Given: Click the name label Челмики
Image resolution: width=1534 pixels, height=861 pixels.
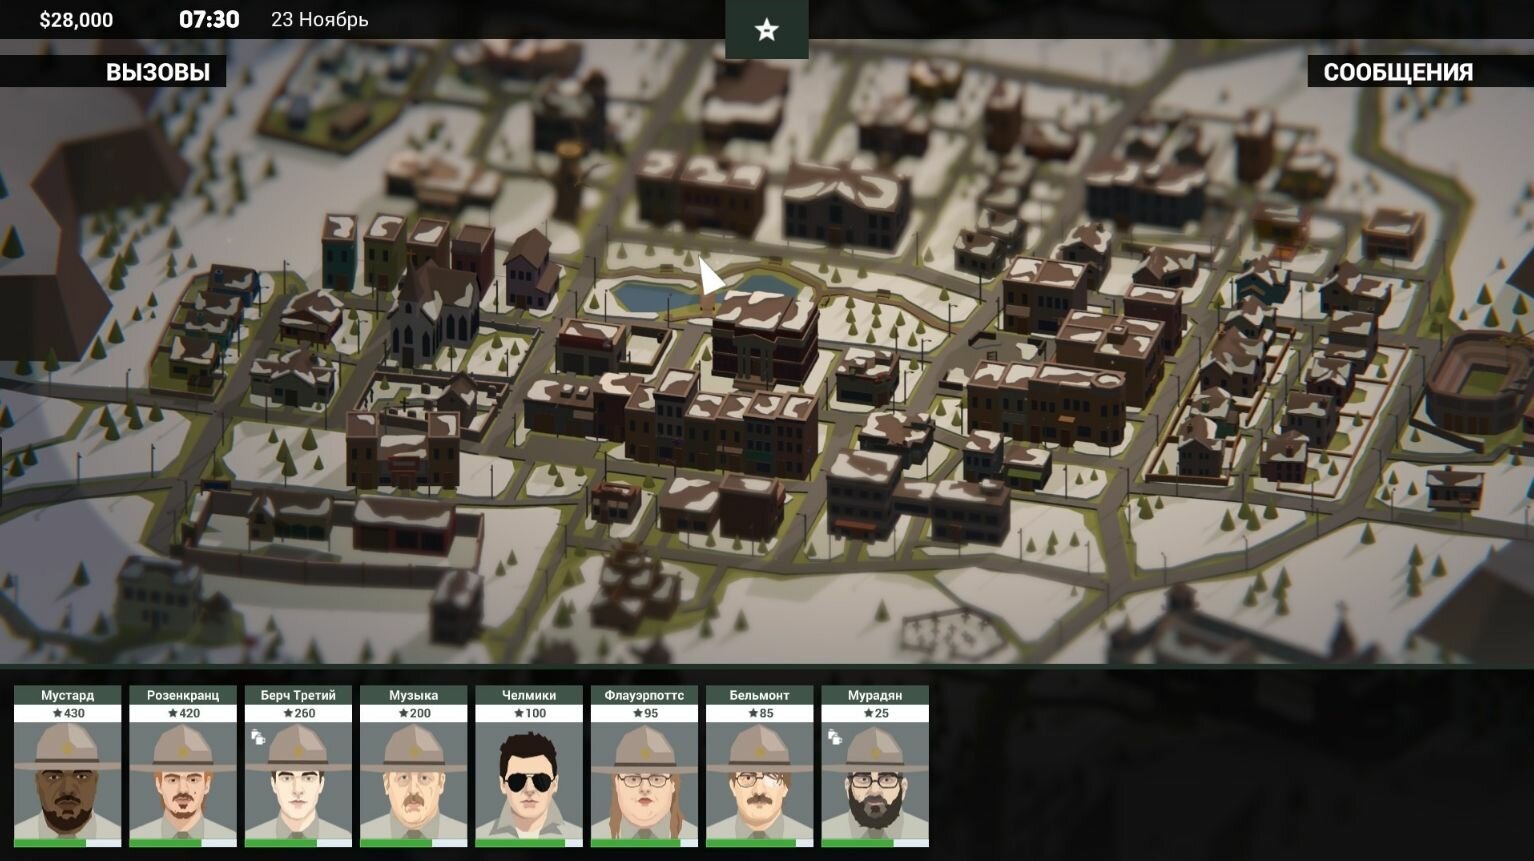Looking at the screenshot, I should (x=529, y=695).
